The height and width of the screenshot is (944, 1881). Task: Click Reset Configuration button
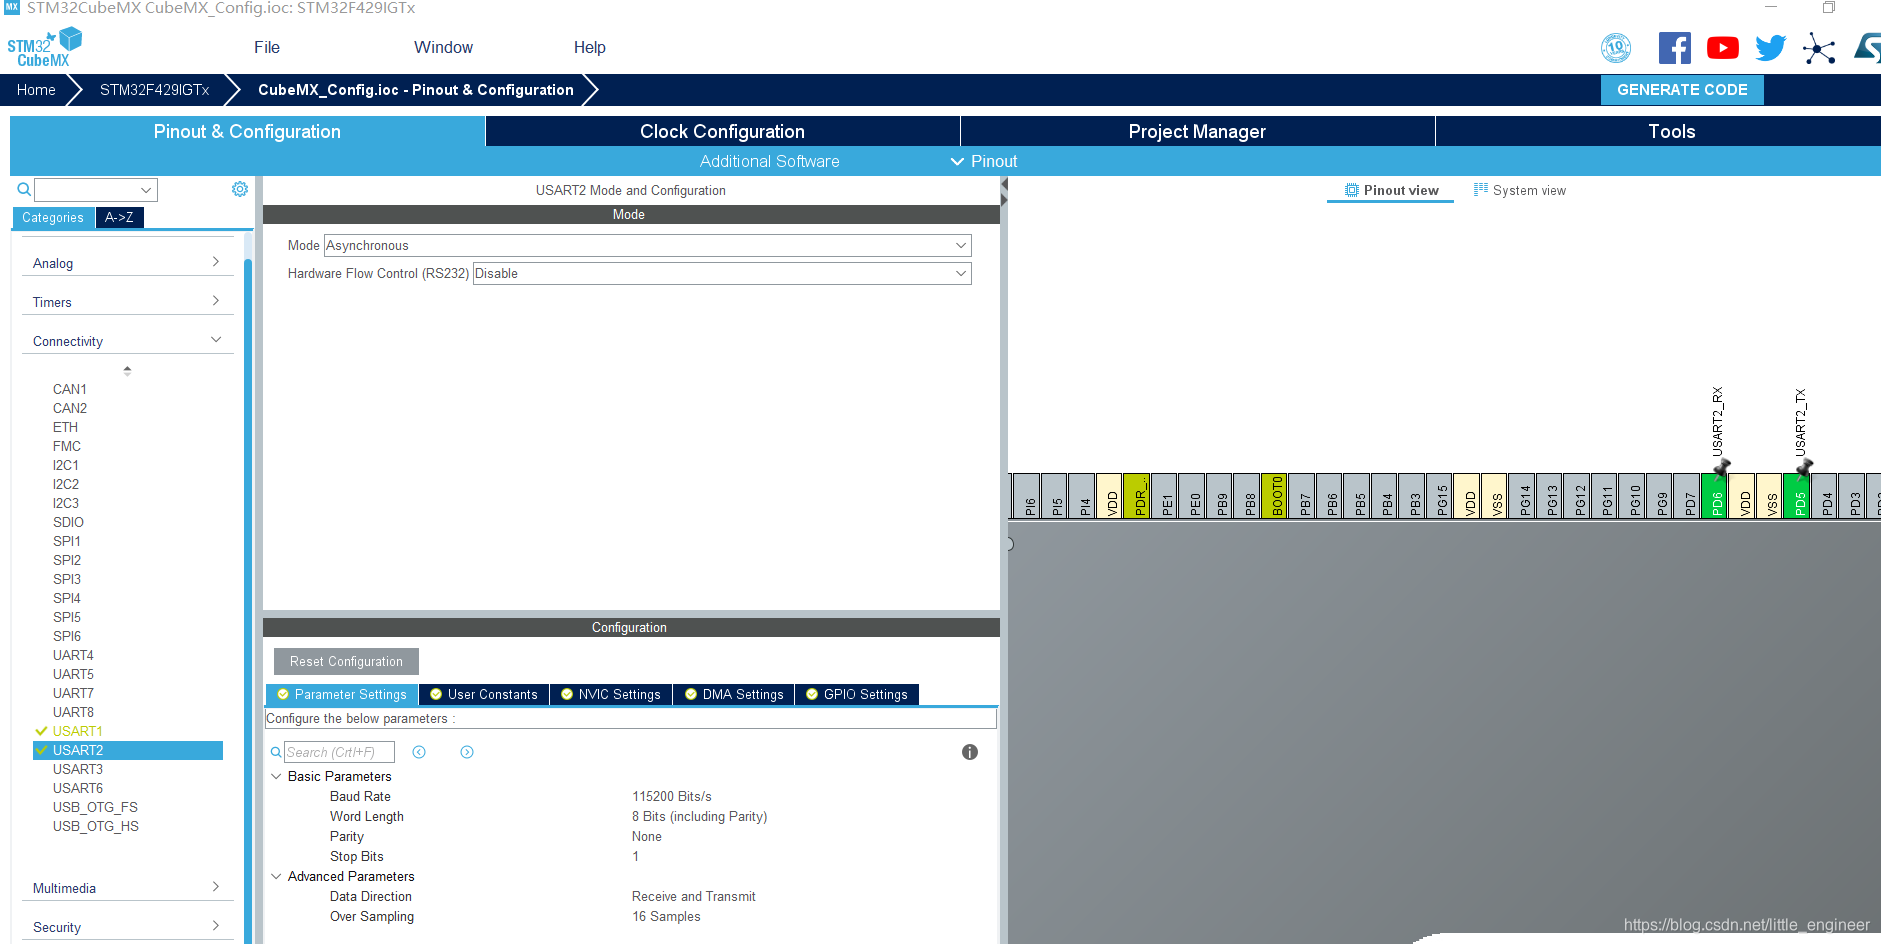click(346, 661)
